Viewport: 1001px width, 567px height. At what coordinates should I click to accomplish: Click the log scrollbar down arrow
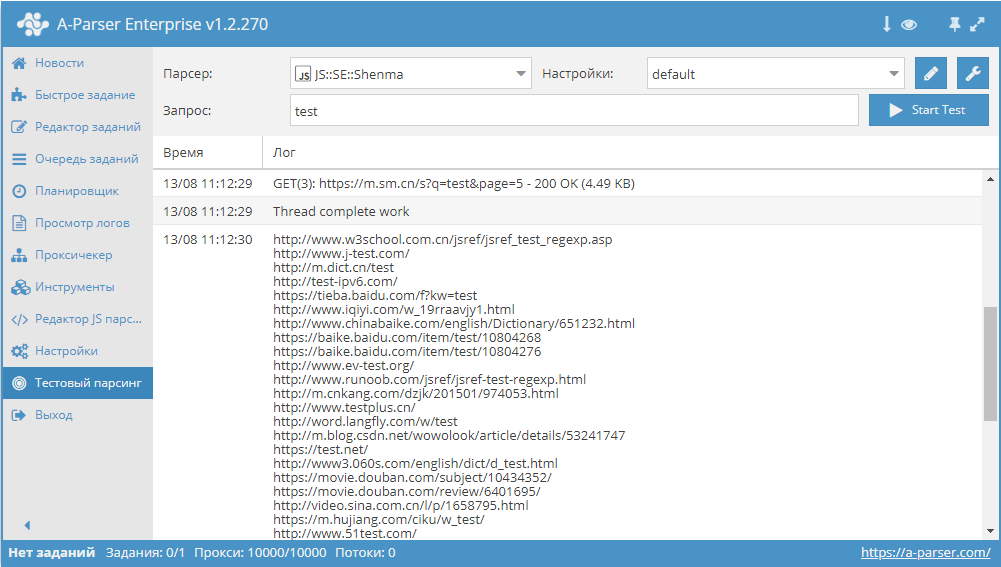point(990,531)
